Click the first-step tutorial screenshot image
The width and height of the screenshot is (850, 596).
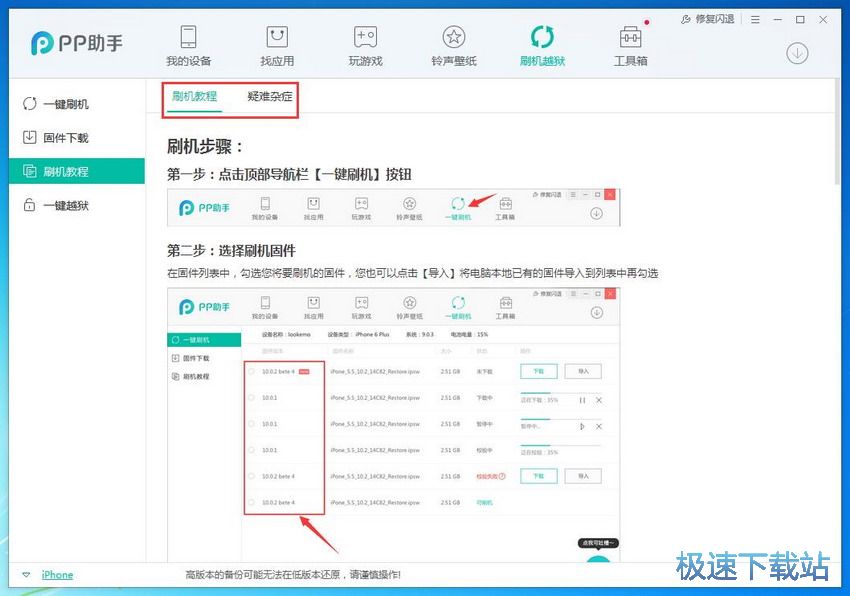pyautogui.click(x=394, y=208)
